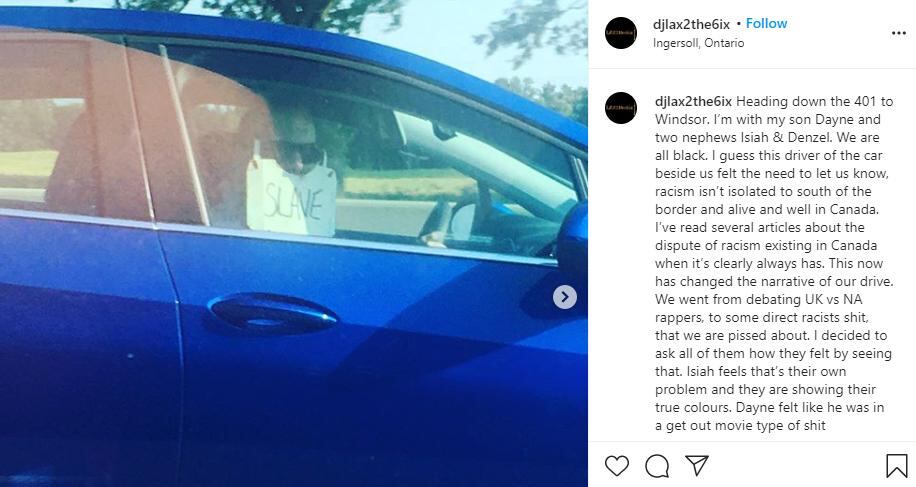The image size is (916, 487).
Task: Save the post with the bookmark icon
Action: tap(897, 466)
